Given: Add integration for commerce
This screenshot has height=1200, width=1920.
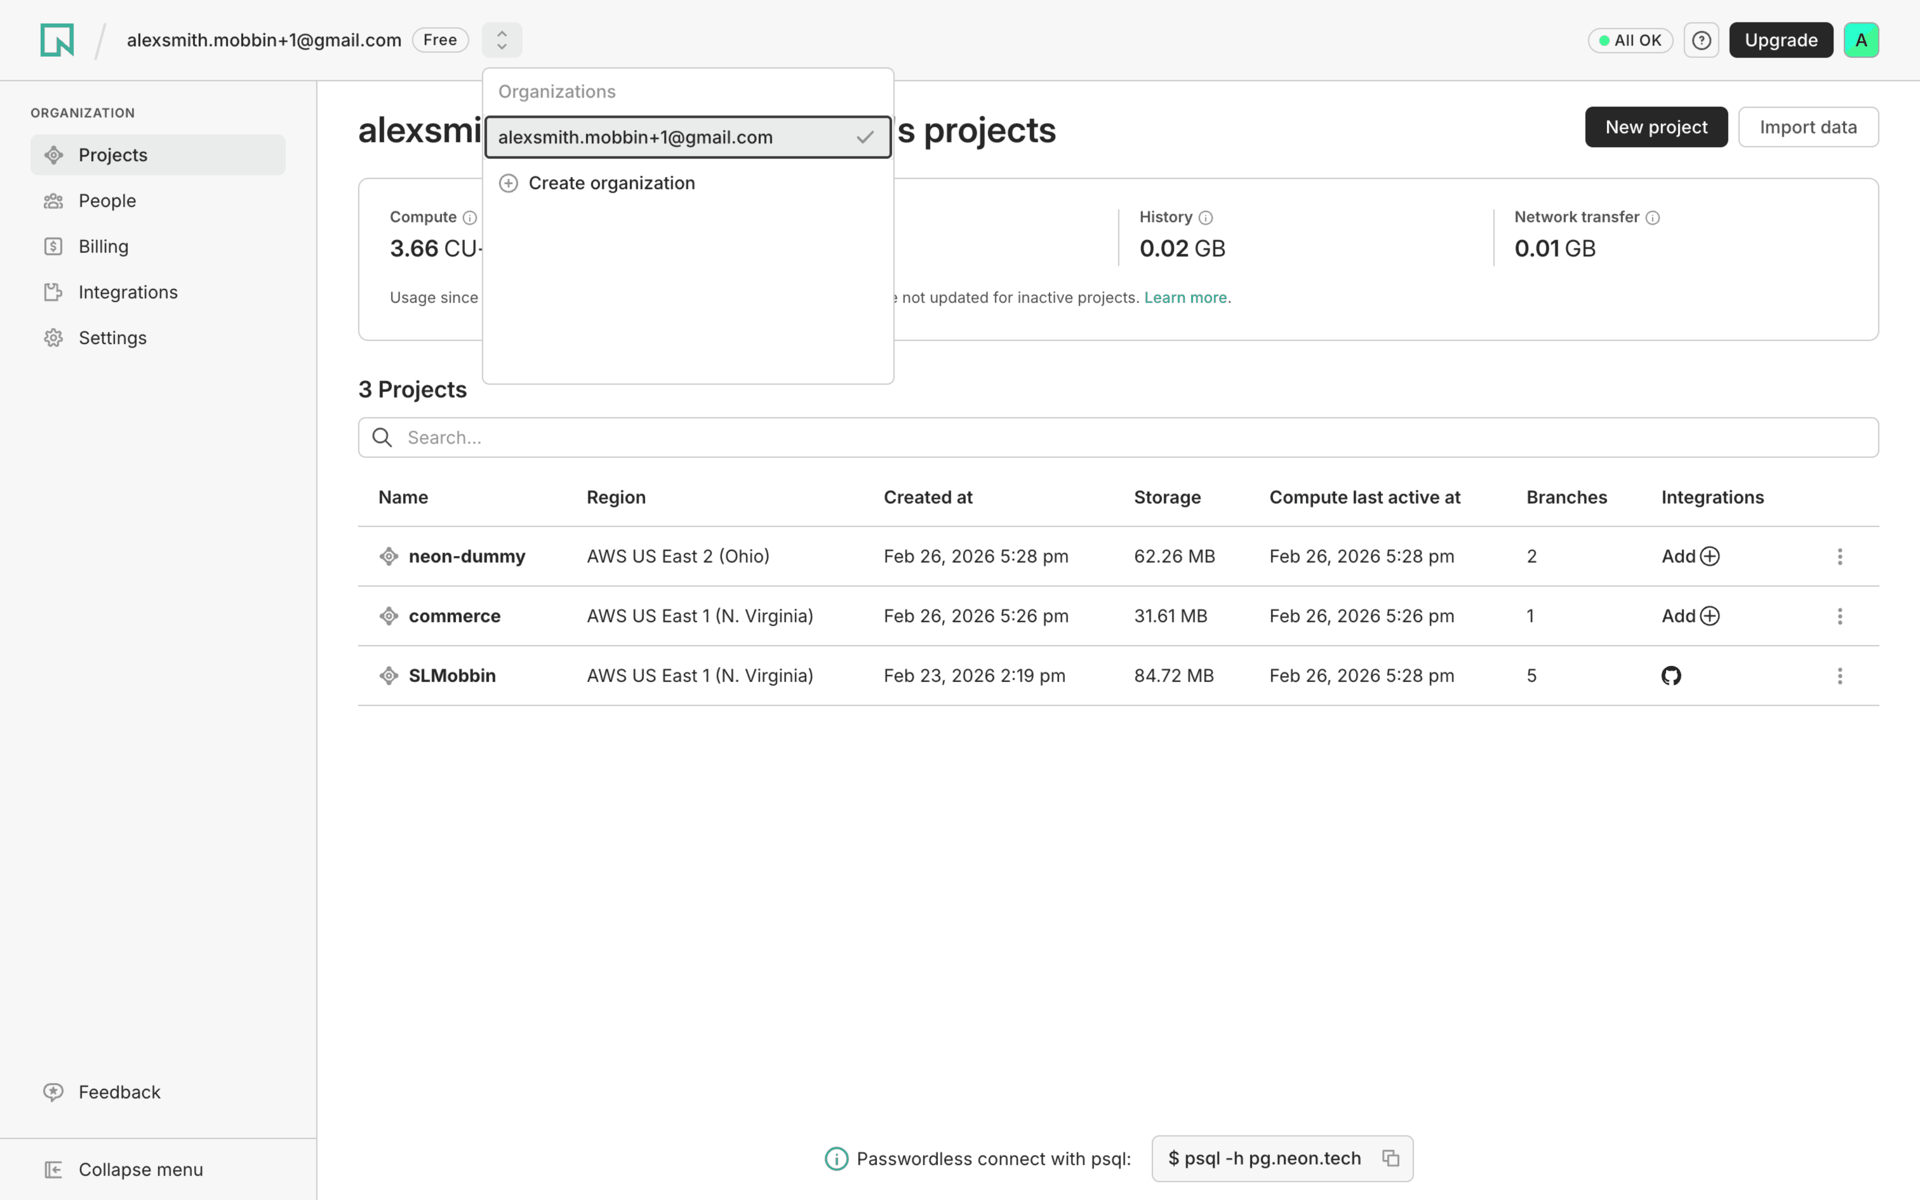Looking at the screenshot, I should click(x=1691, y=616).
